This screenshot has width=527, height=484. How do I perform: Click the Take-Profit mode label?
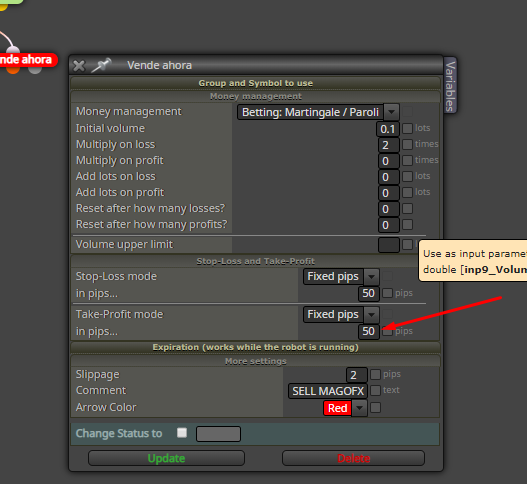coord(120,314)
